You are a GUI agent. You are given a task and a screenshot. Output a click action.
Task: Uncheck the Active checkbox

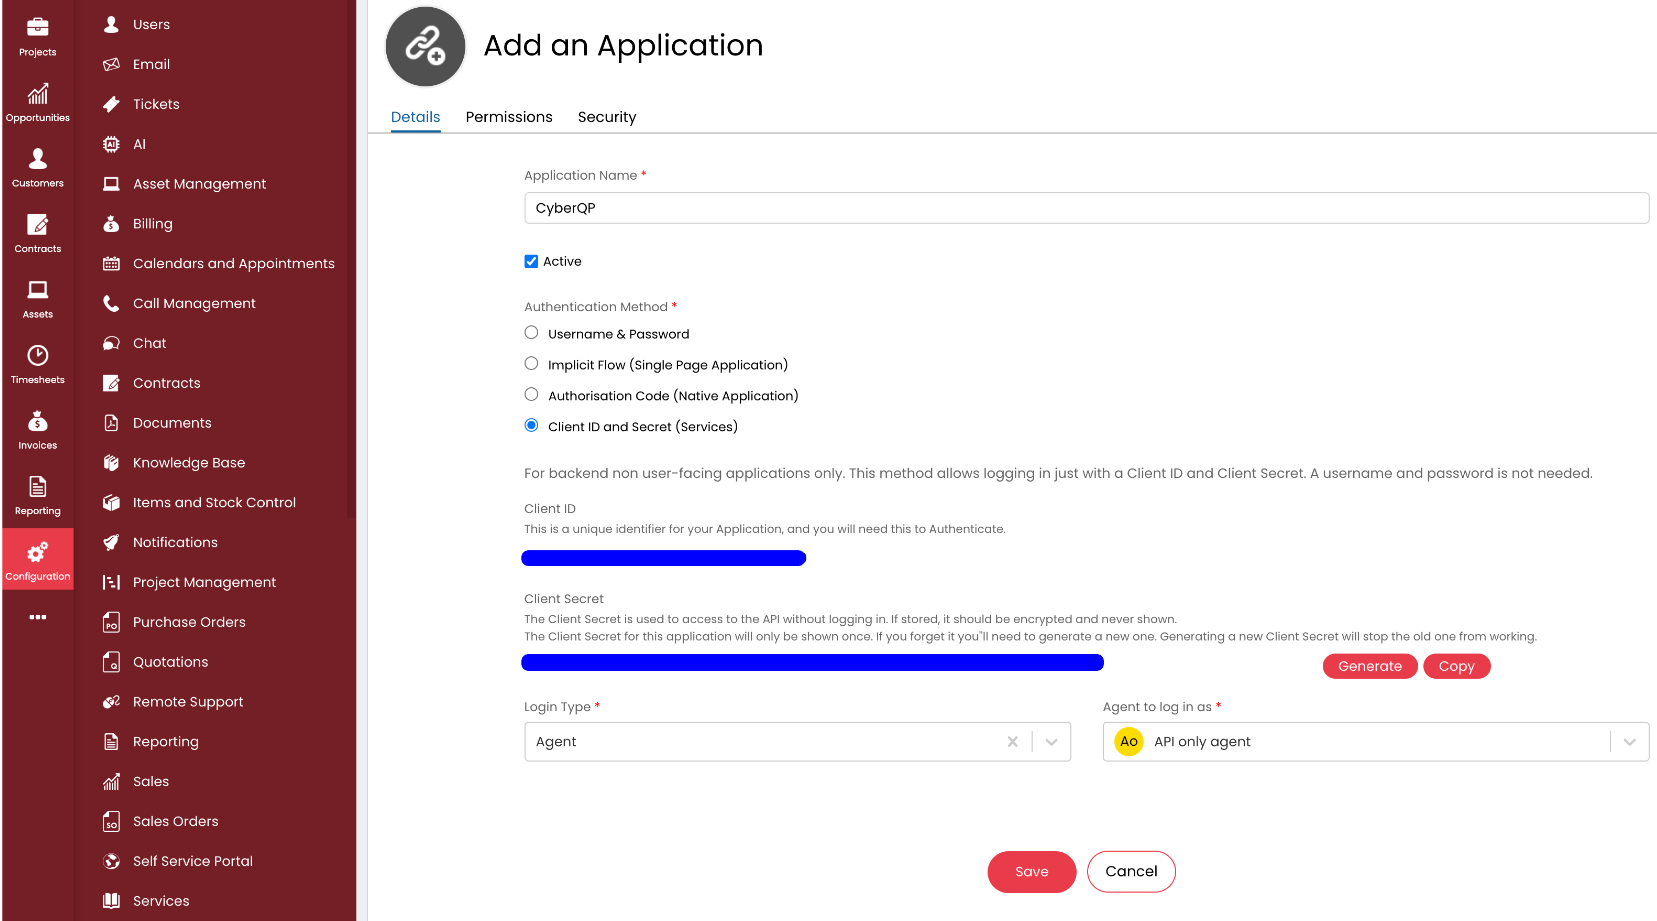[531, 261]
